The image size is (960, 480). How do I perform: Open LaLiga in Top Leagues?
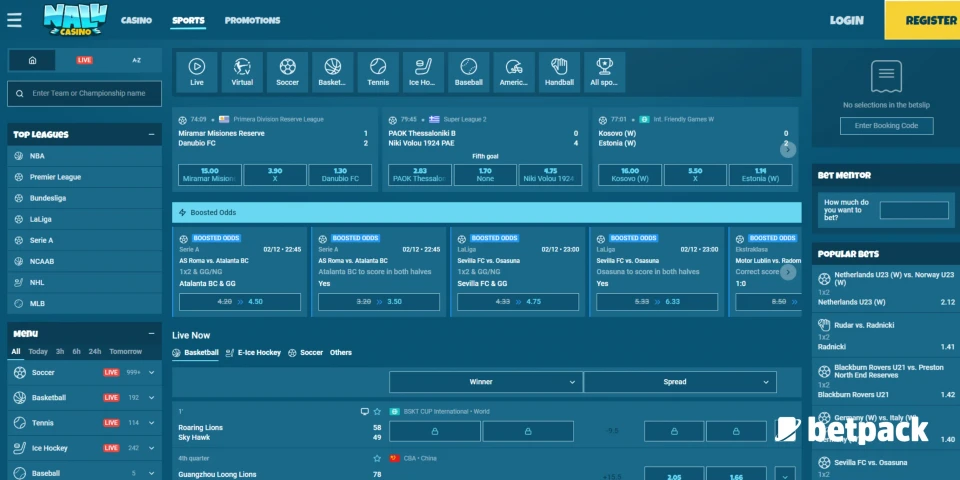click(84, 219)
